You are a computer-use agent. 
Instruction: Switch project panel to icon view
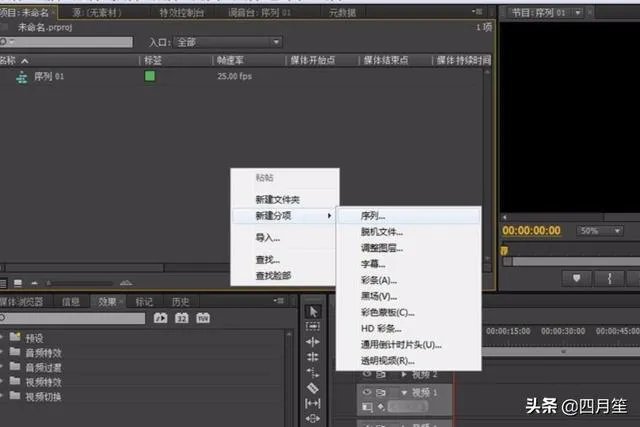tap(18, 283)
